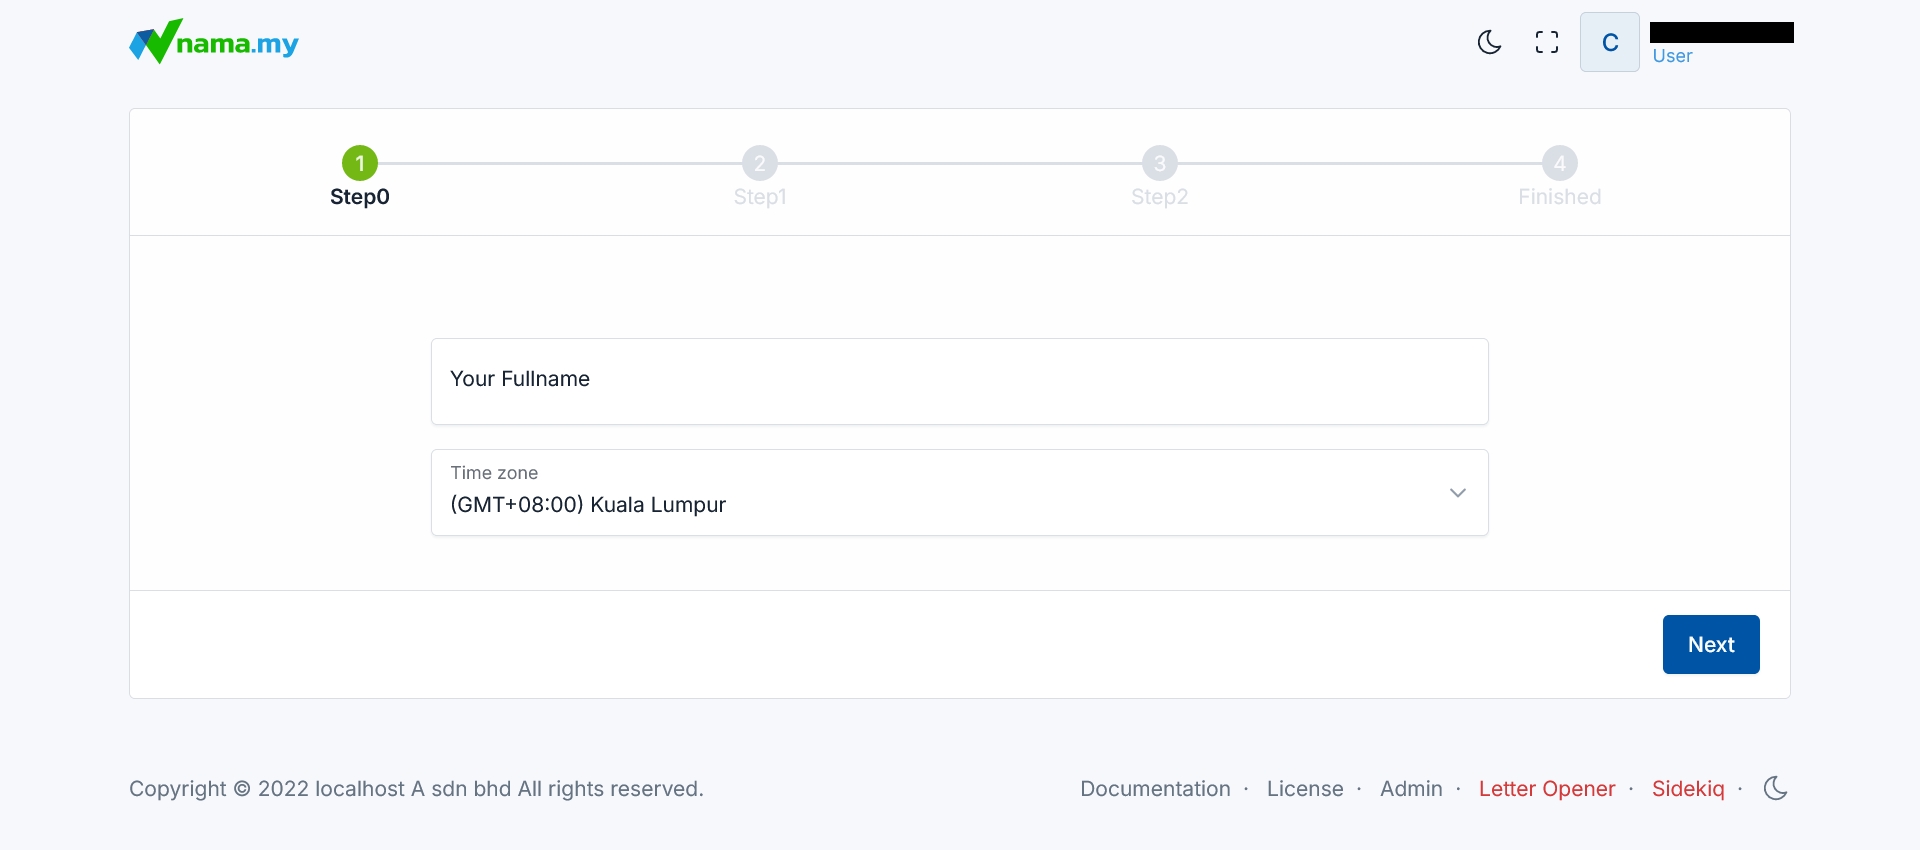Click the Finished tab label
The width and height of the screenshot is (1920, 850).
point(1559,197)
